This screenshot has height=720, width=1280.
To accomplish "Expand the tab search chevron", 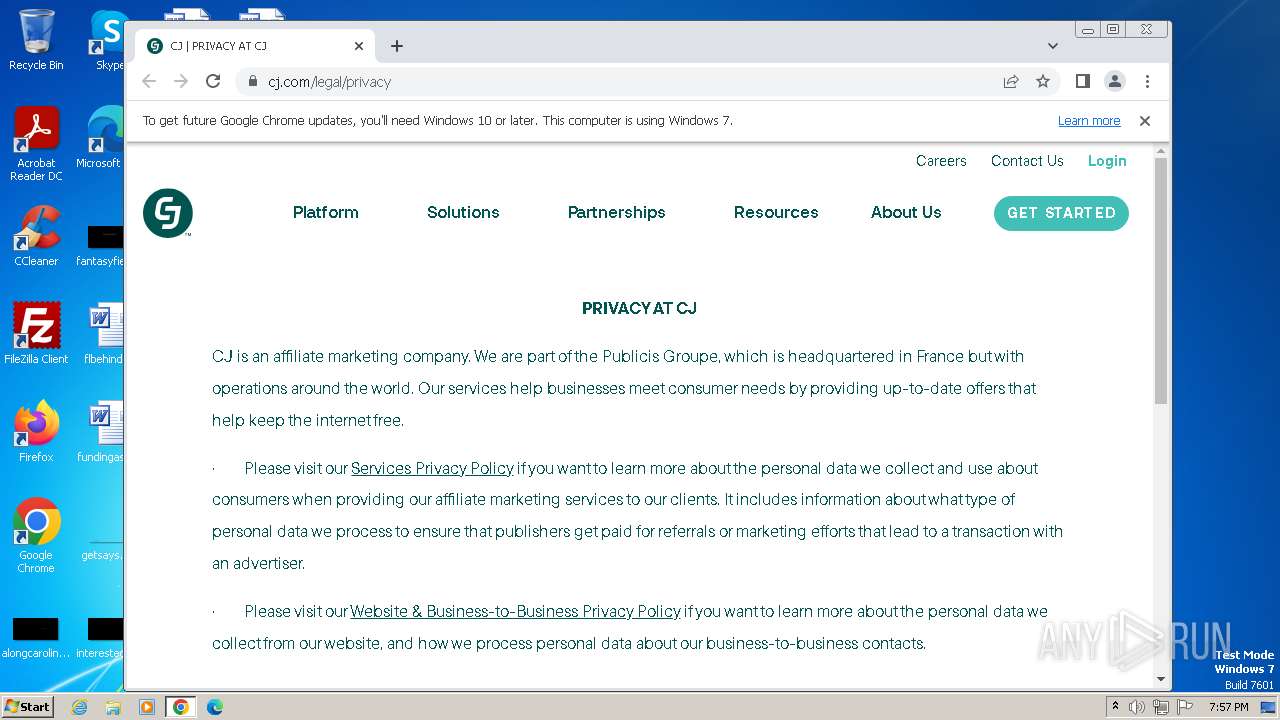I will [1053, 46].
